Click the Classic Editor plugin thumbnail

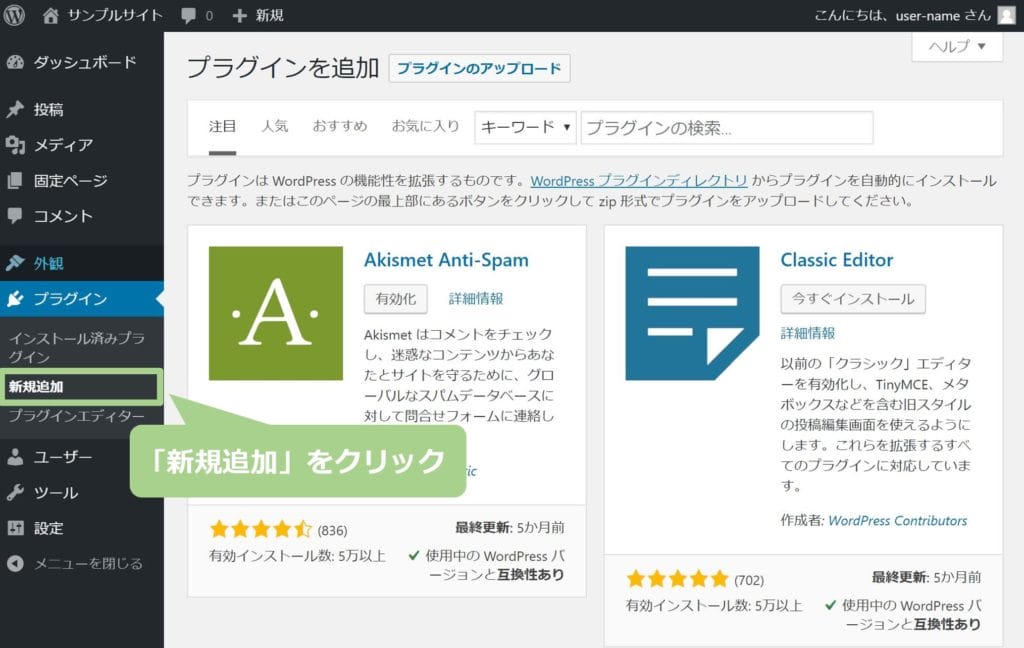point(692,313)
